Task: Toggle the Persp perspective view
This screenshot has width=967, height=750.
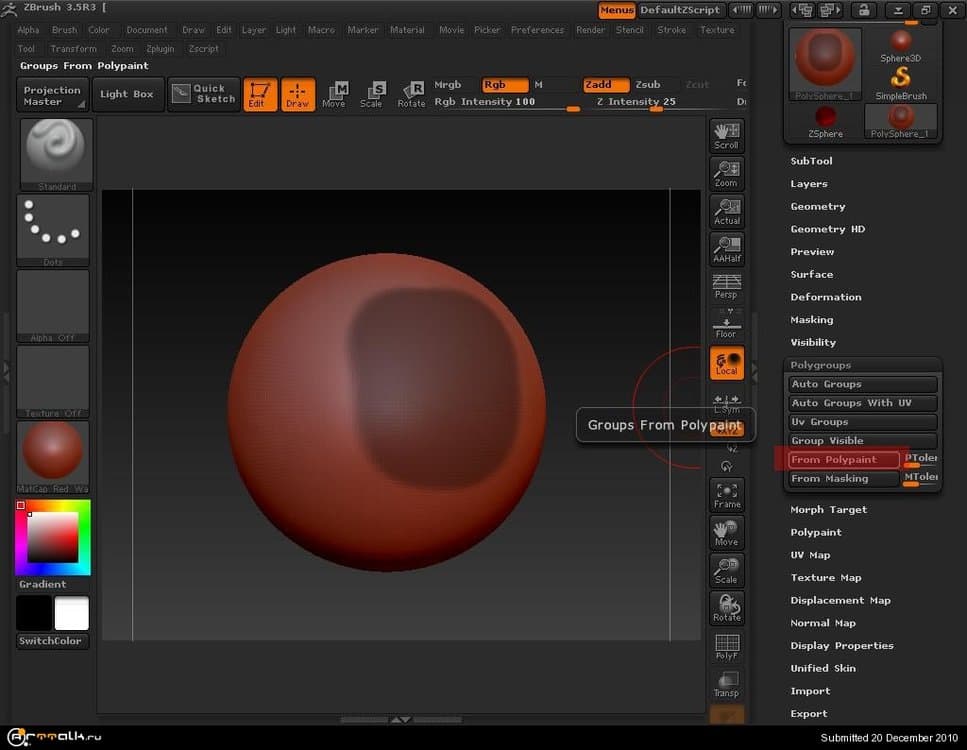Action: pyautogui.click(x=726, y=286)
